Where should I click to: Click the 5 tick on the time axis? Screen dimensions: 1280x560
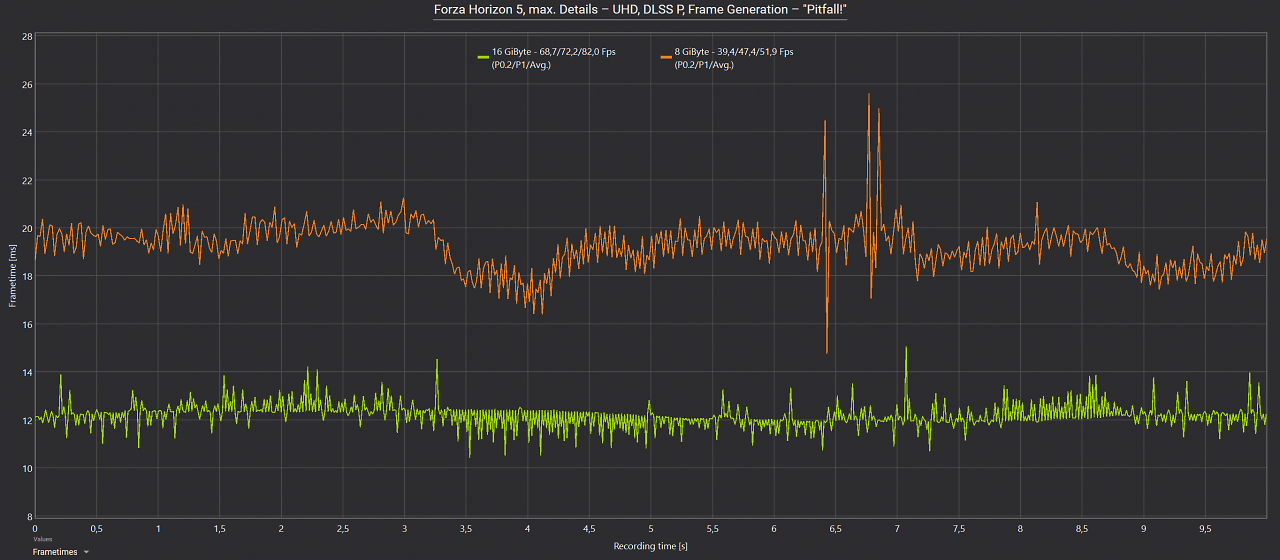(651, 527)
